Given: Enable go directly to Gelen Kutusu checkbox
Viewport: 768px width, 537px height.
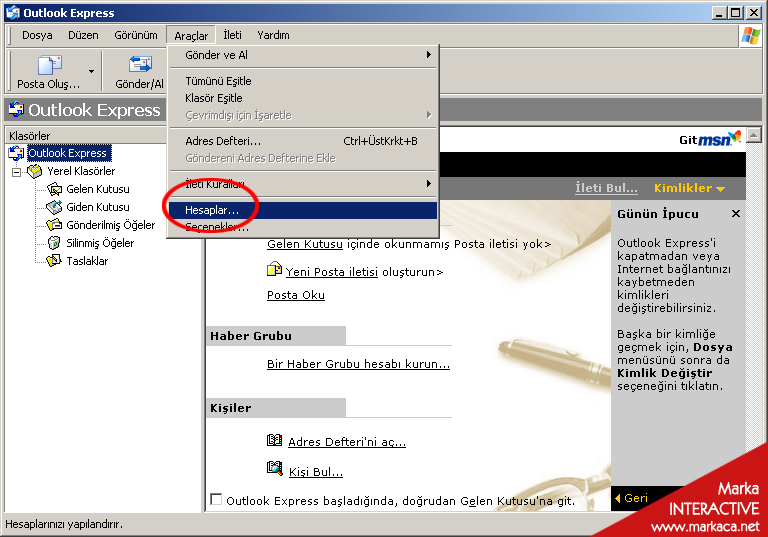Looking at the screenshot, I should (x=216, y=499).
